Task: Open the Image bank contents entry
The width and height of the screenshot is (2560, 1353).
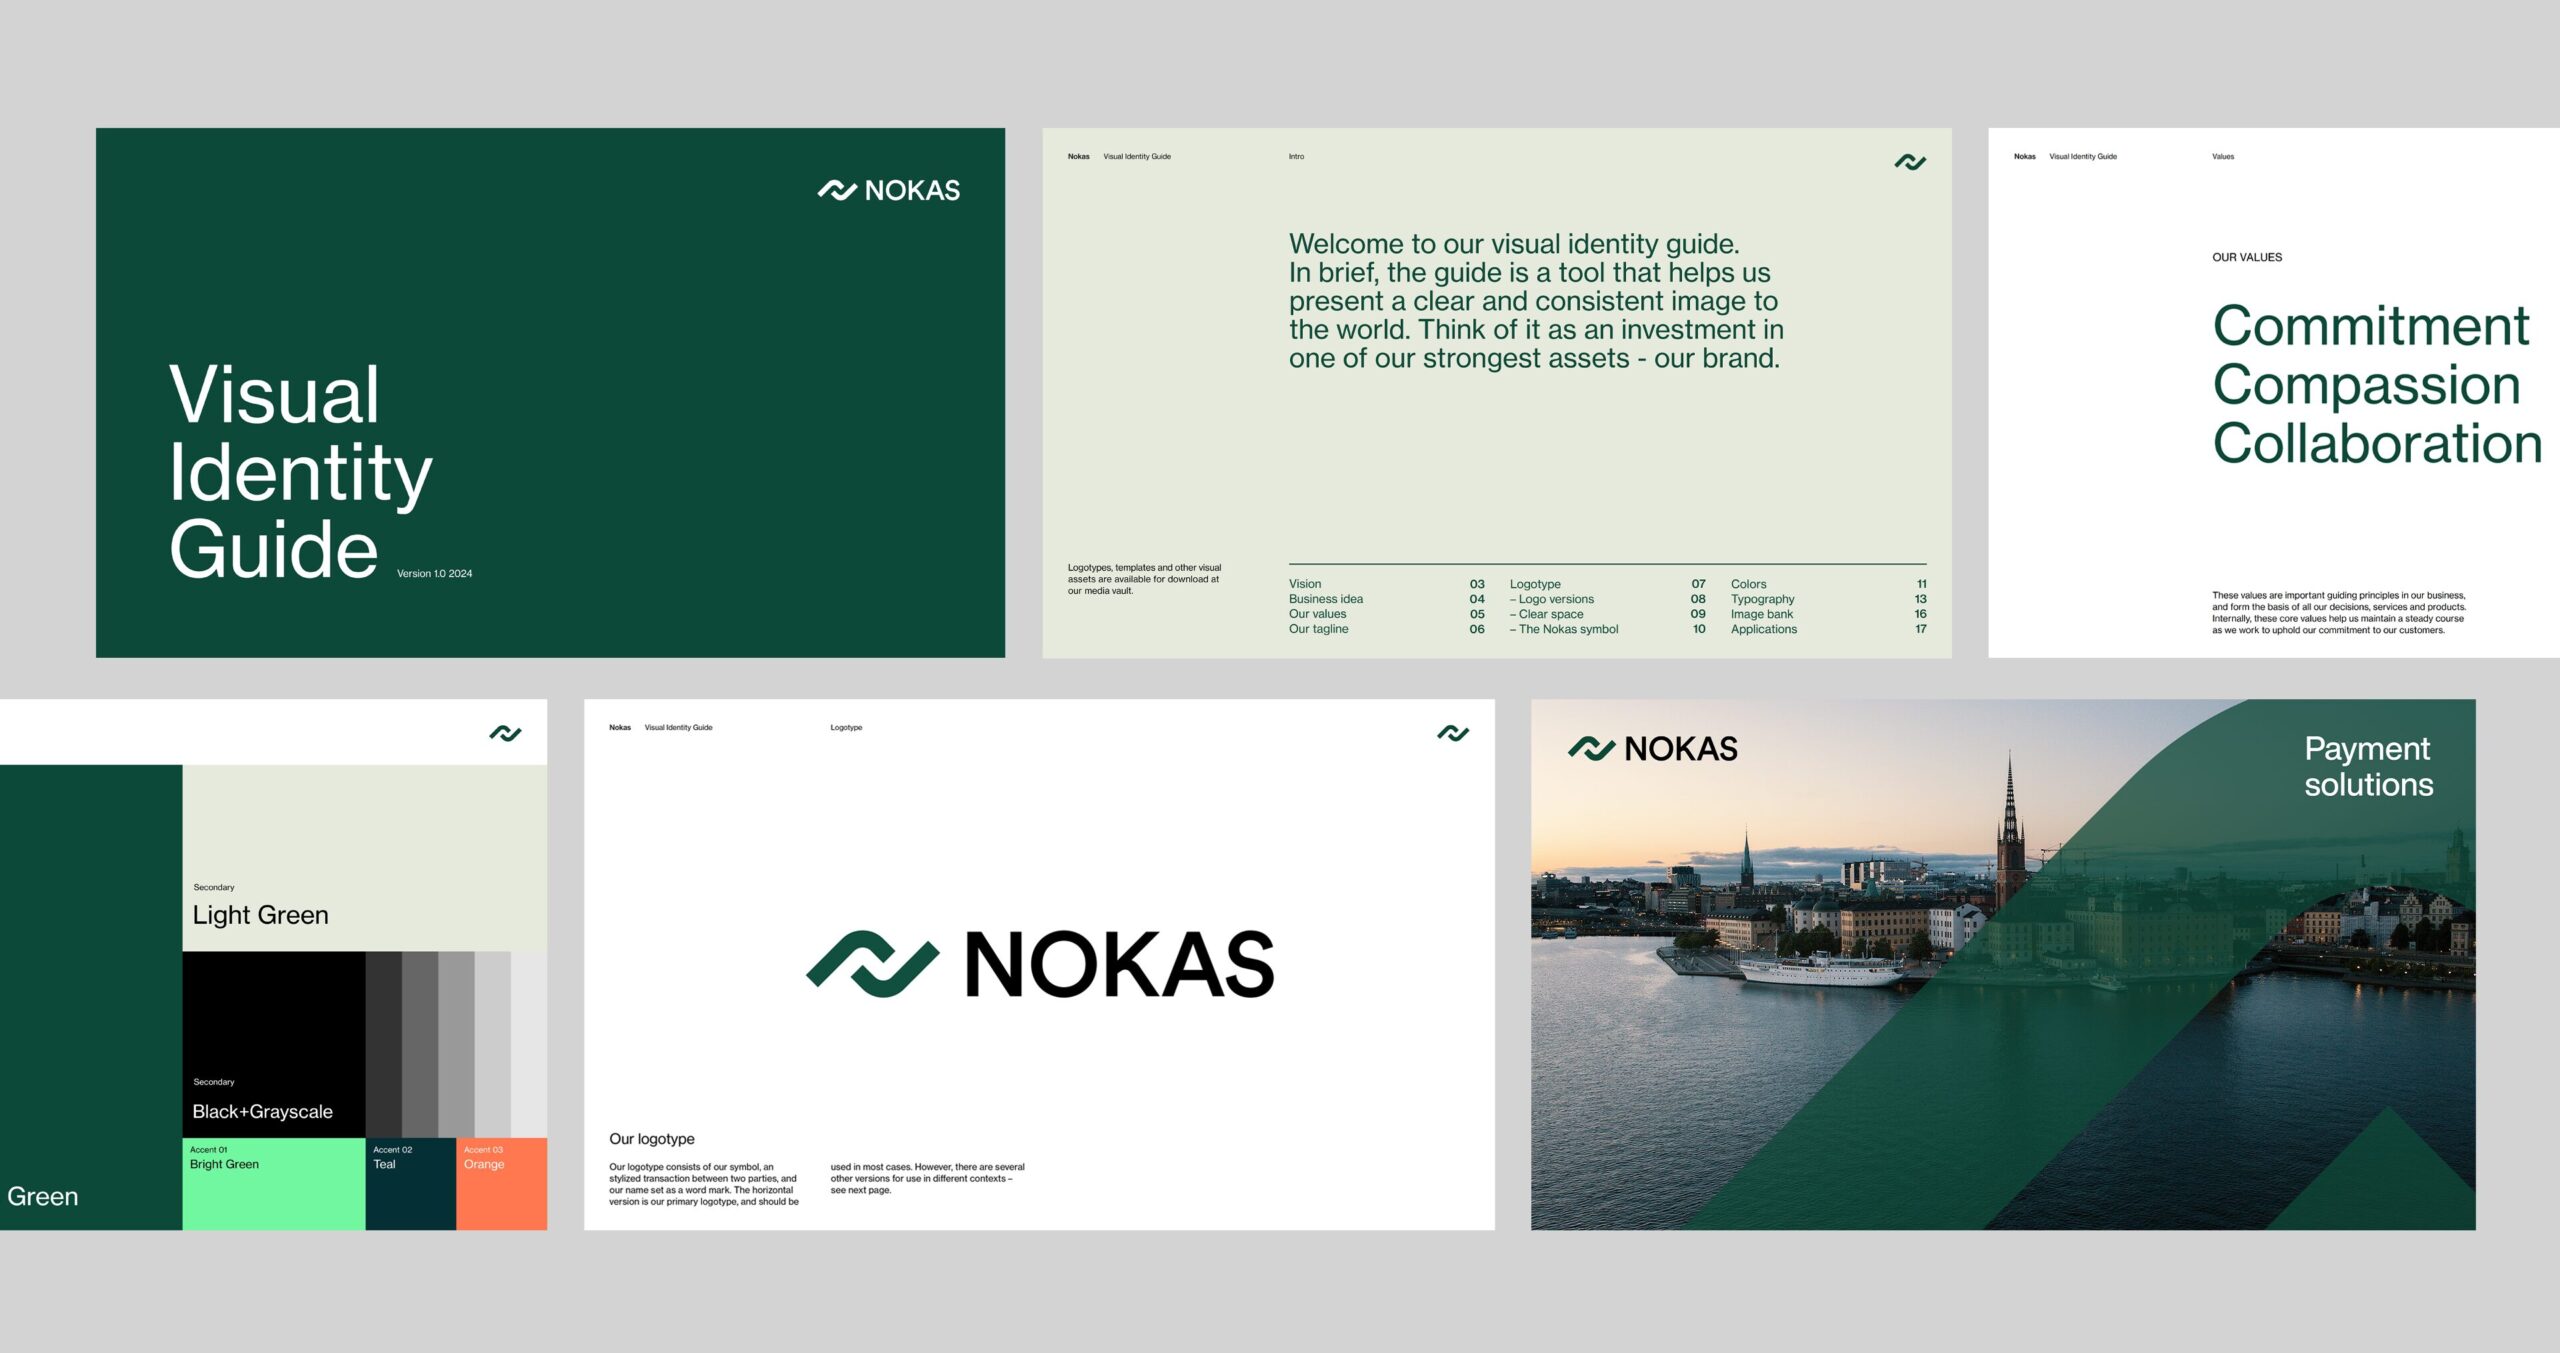Action: 1761,614
